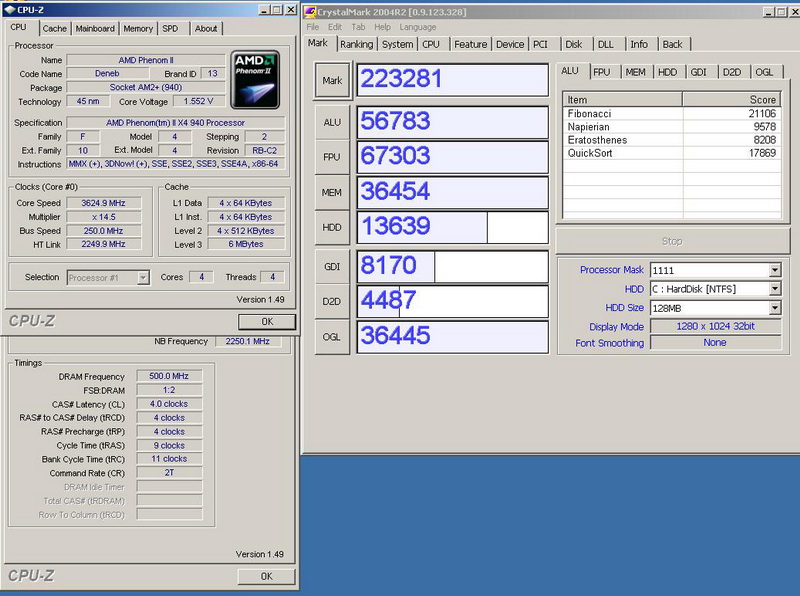Click OK in the back CPU-Z Memory window
The image size is (800, 596).
click(x=266, y=576)
